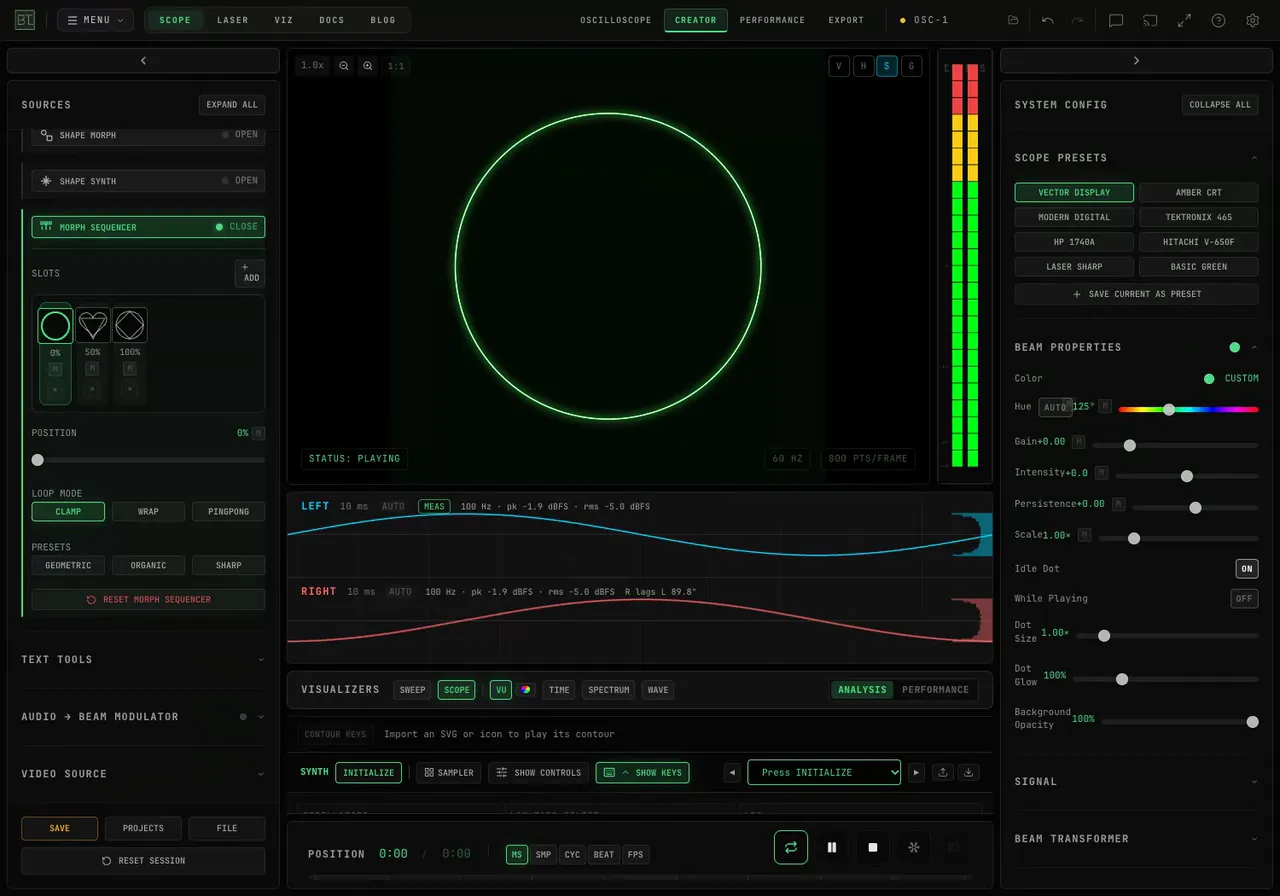Open the Press INITIALIZE preset dropdown
The height and width of the screenshot is (896, 1280).
coord(824,772)
